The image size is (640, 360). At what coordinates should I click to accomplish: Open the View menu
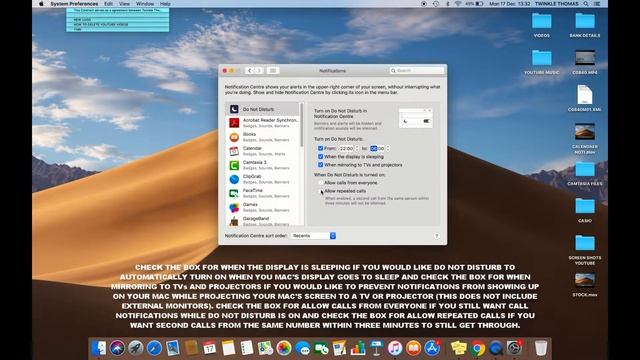(124, 4)
